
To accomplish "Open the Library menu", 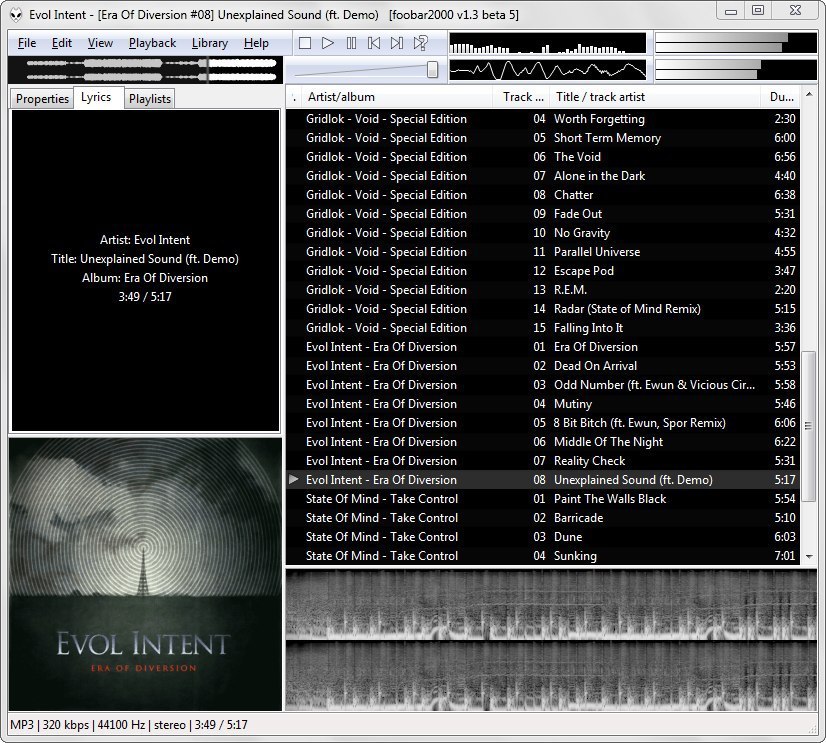I will (210, 43).
